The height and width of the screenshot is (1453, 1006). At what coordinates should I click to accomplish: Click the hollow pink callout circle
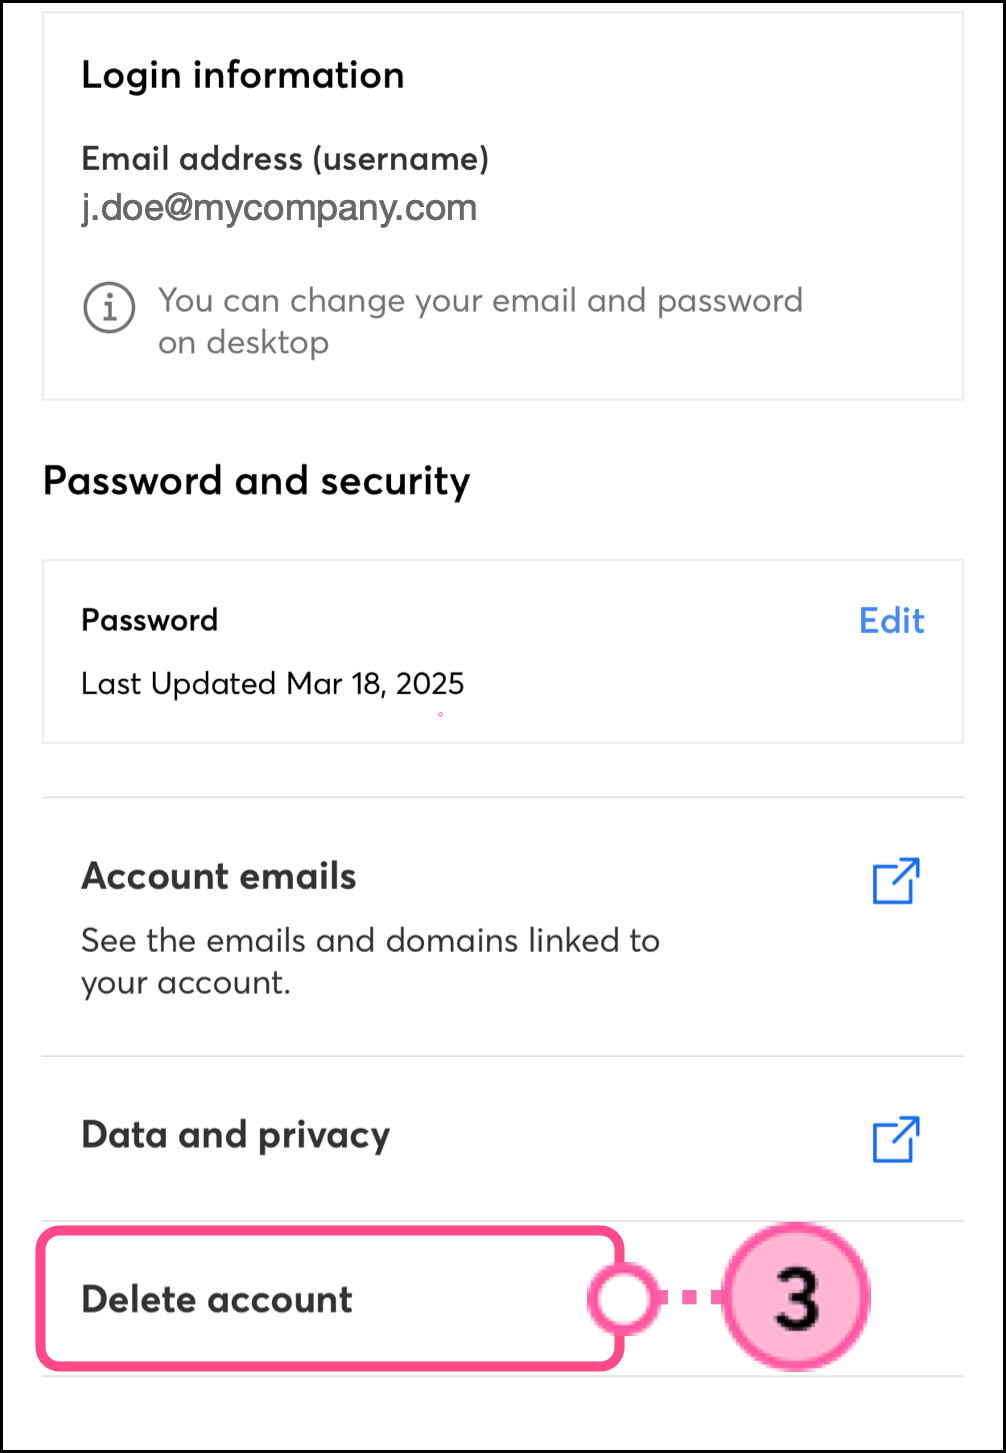click(x=622, y=1298)
